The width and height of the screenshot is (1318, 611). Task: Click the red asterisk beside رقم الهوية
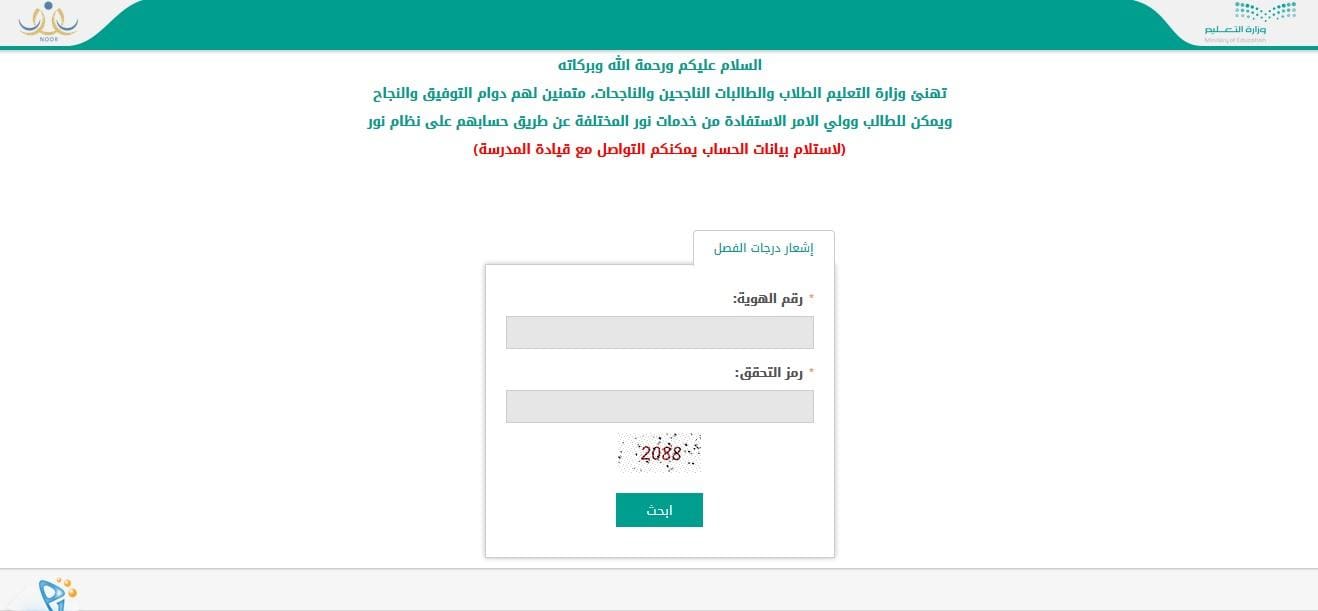click(811, 299)
